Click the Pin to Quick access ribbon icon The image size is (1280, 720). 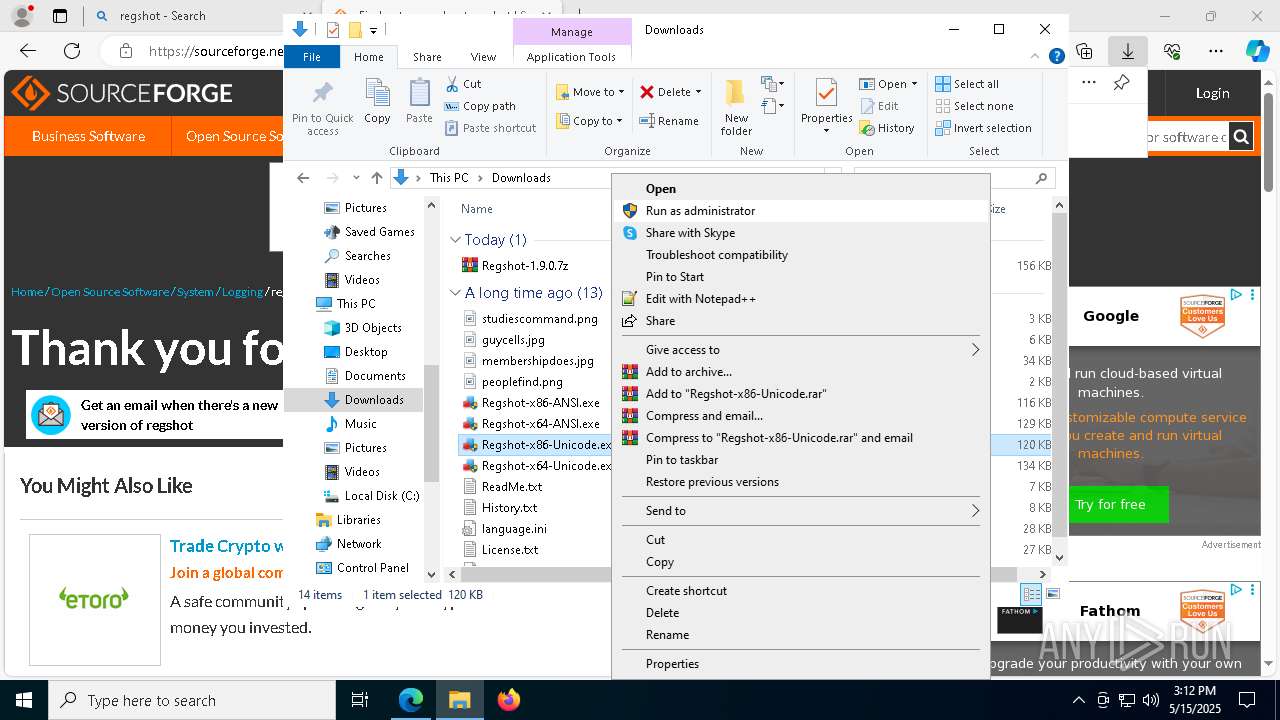tap(322, 109)
